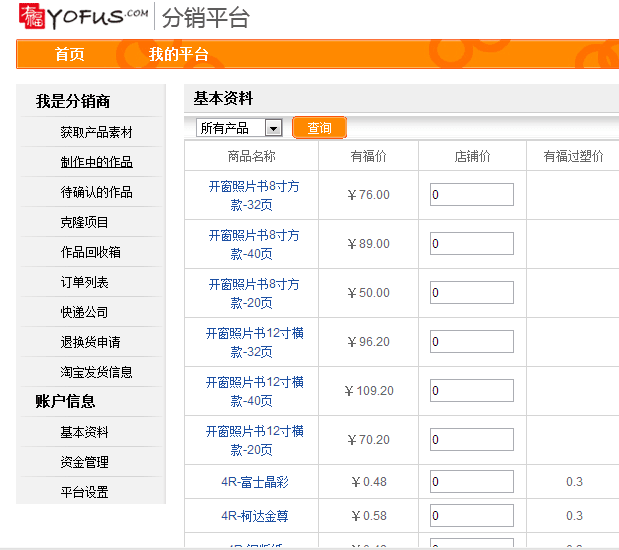Open 退换货申请 in sidebar

90,342
